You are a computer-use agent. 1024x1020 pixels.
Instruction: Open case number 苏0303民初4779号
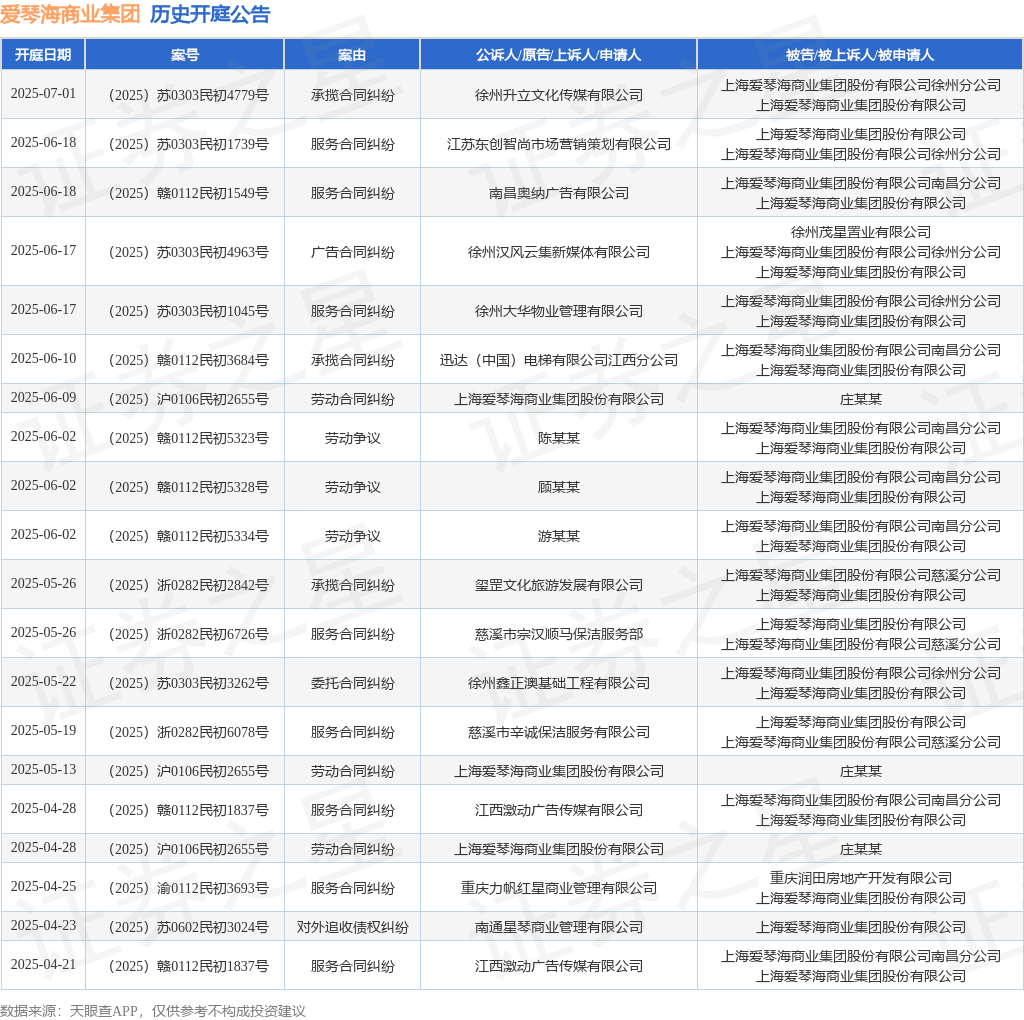(x=188, y=95)
